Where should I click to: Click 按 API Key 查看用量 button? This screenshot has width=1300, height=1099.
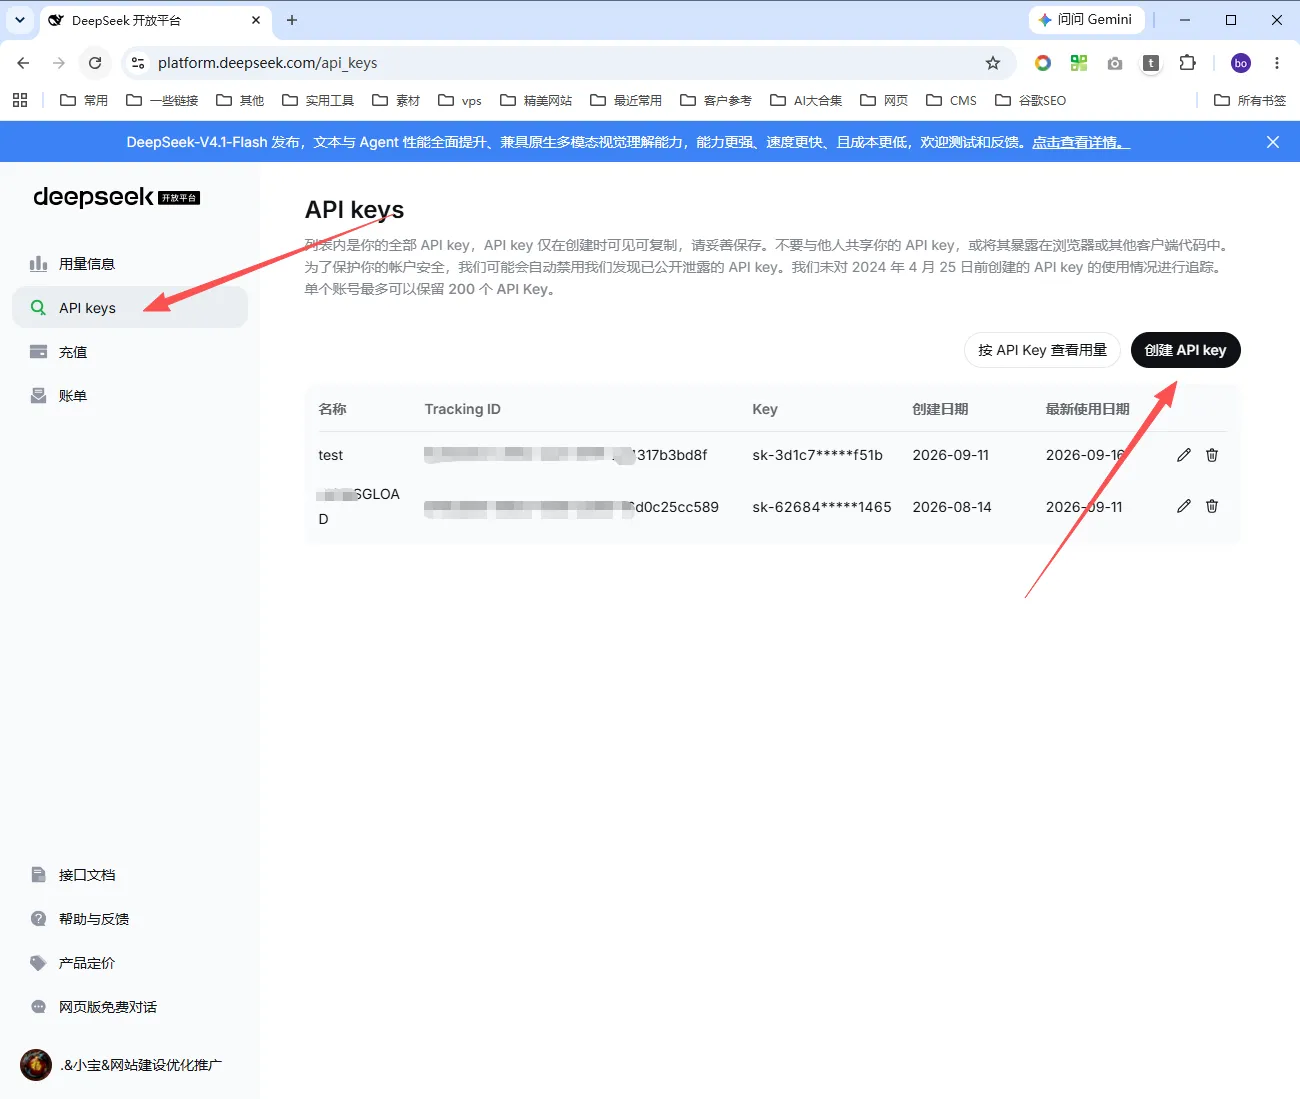[x=1042, y=350]
